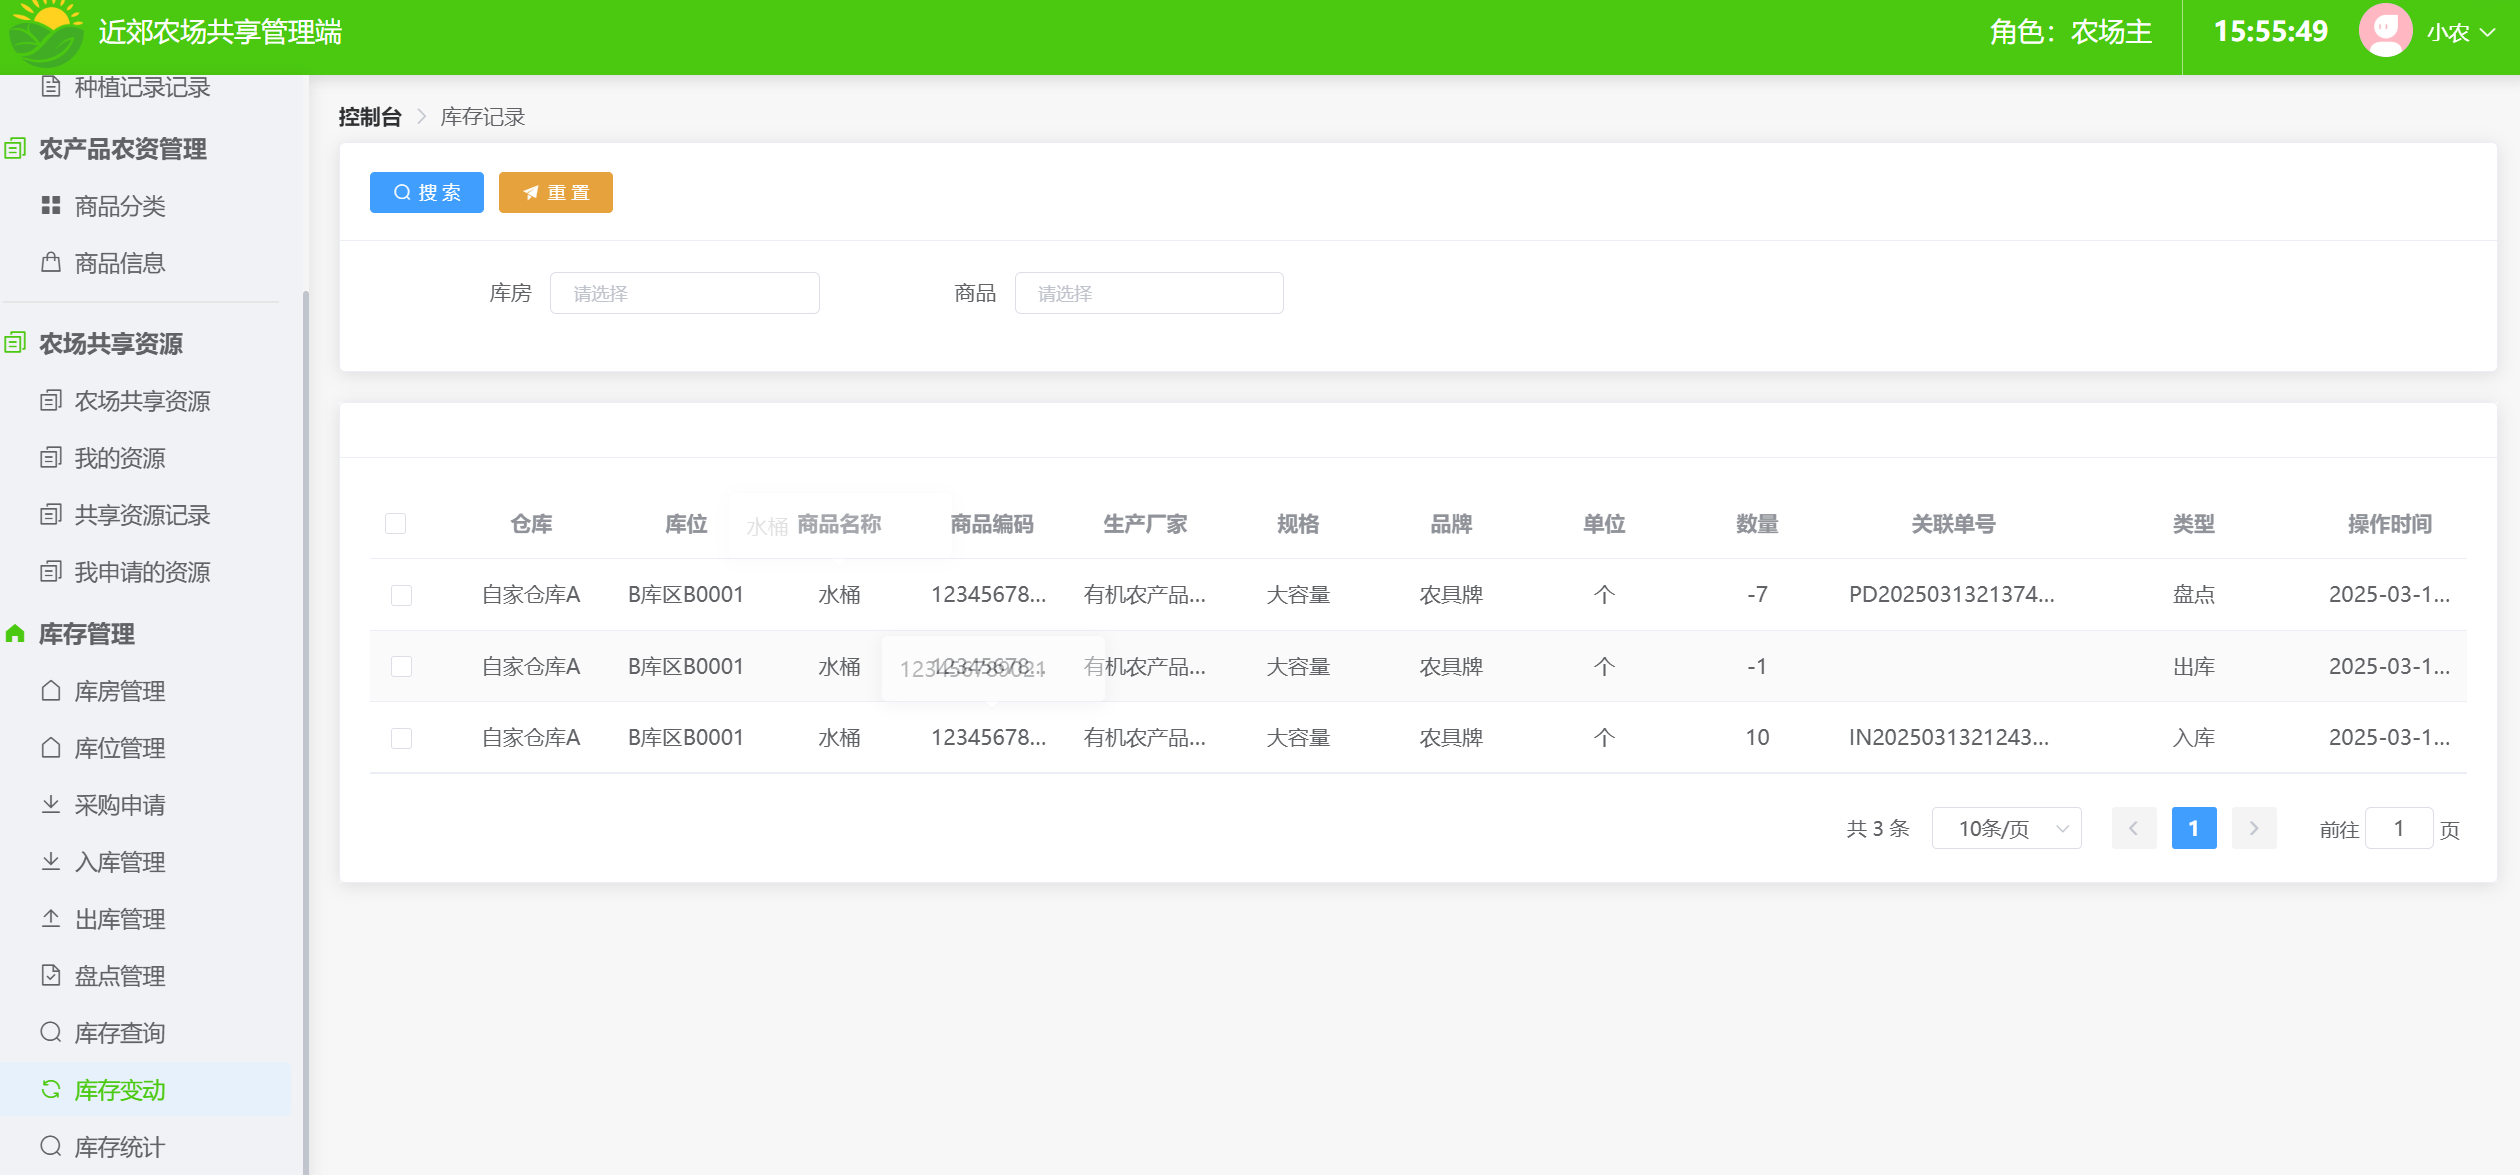Viewport: 2520px width, 1175px height.
Task: Collapse the 农场共享资源 section header
Action: (110, 344)
